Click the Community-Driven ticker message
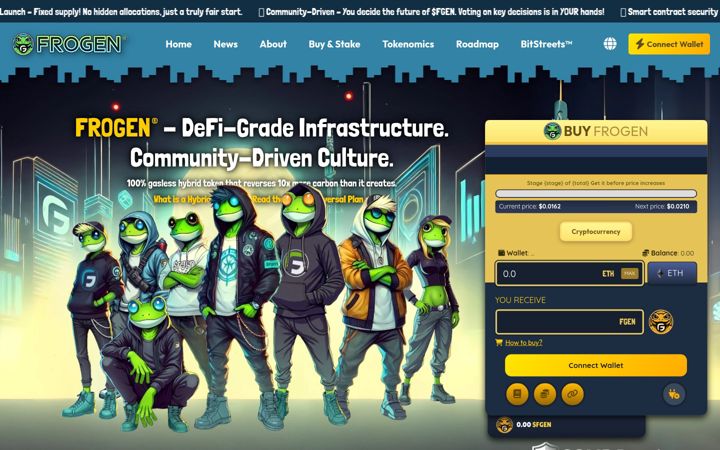This screenshot has width=720, height=450. click(x=431, y=11)
